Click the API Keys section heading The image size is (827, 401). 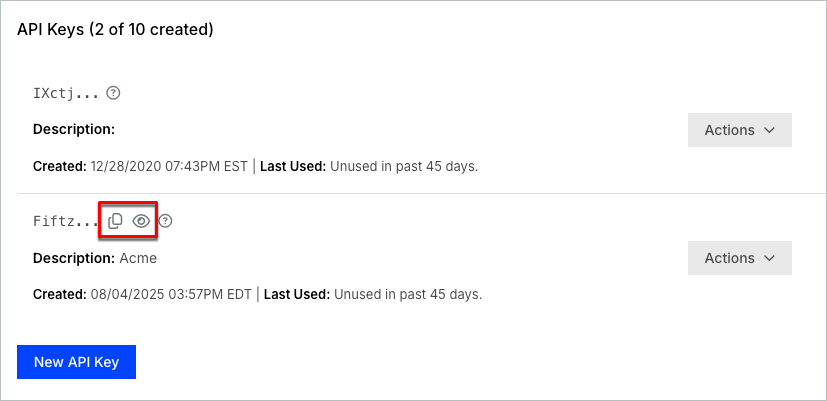pyautogui.click(x=115, y=29)
